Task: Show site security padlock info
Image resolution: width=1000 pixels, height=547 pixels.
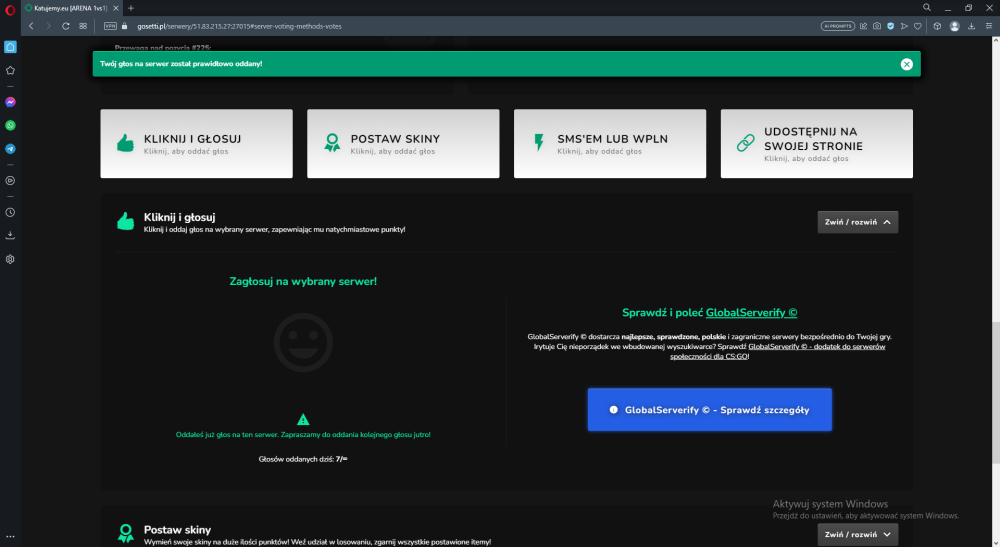Action: (124, 26)
